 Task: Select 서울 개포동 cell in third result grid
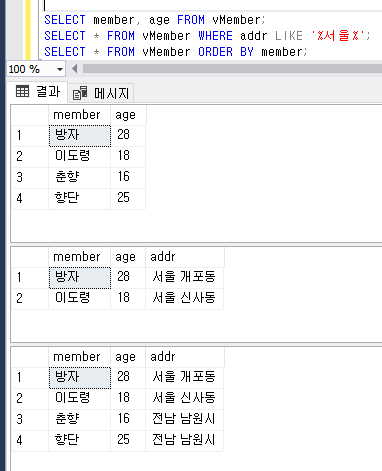coord(184,377)
